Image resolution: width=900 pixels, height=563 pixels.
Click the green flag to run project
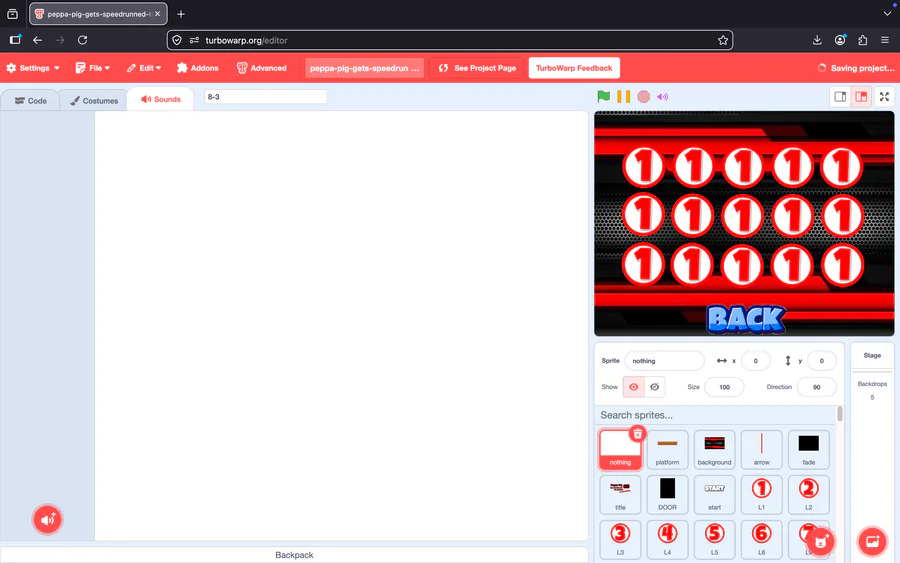pos(603,96)
